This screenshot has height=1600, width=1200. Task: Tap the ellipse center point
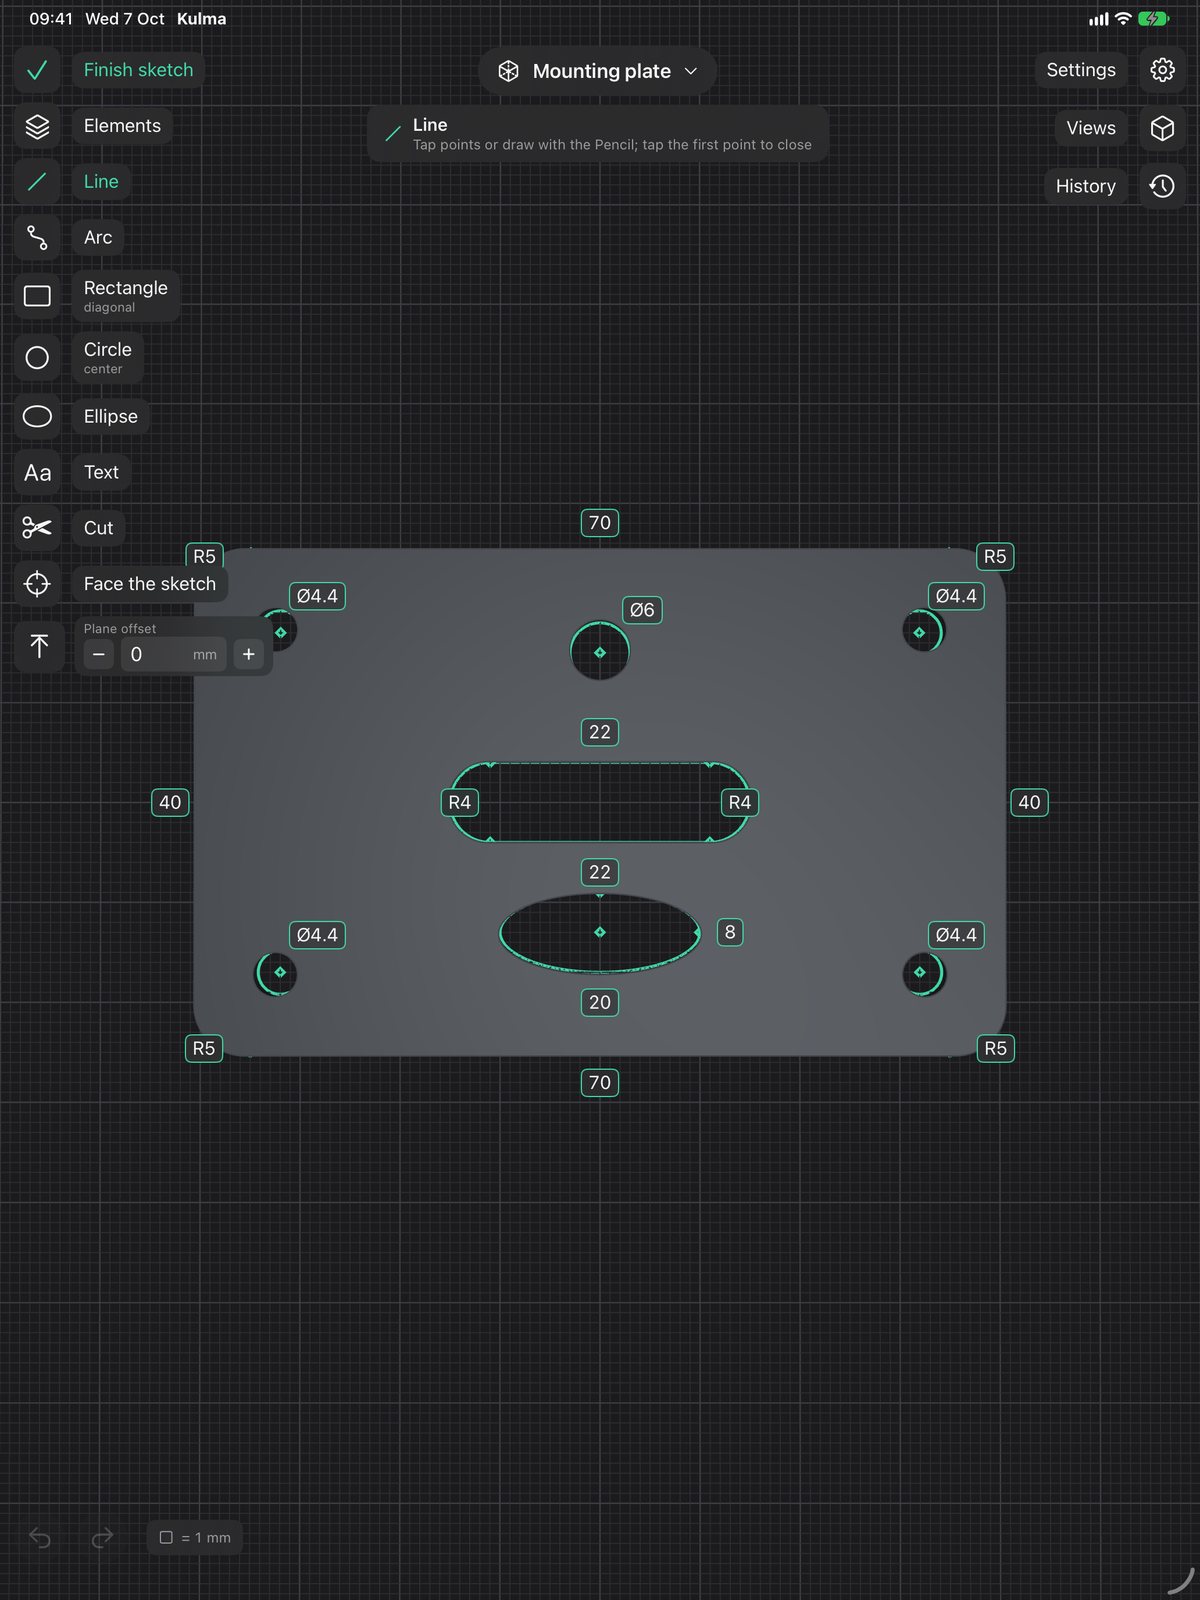[x=600, y=932]
